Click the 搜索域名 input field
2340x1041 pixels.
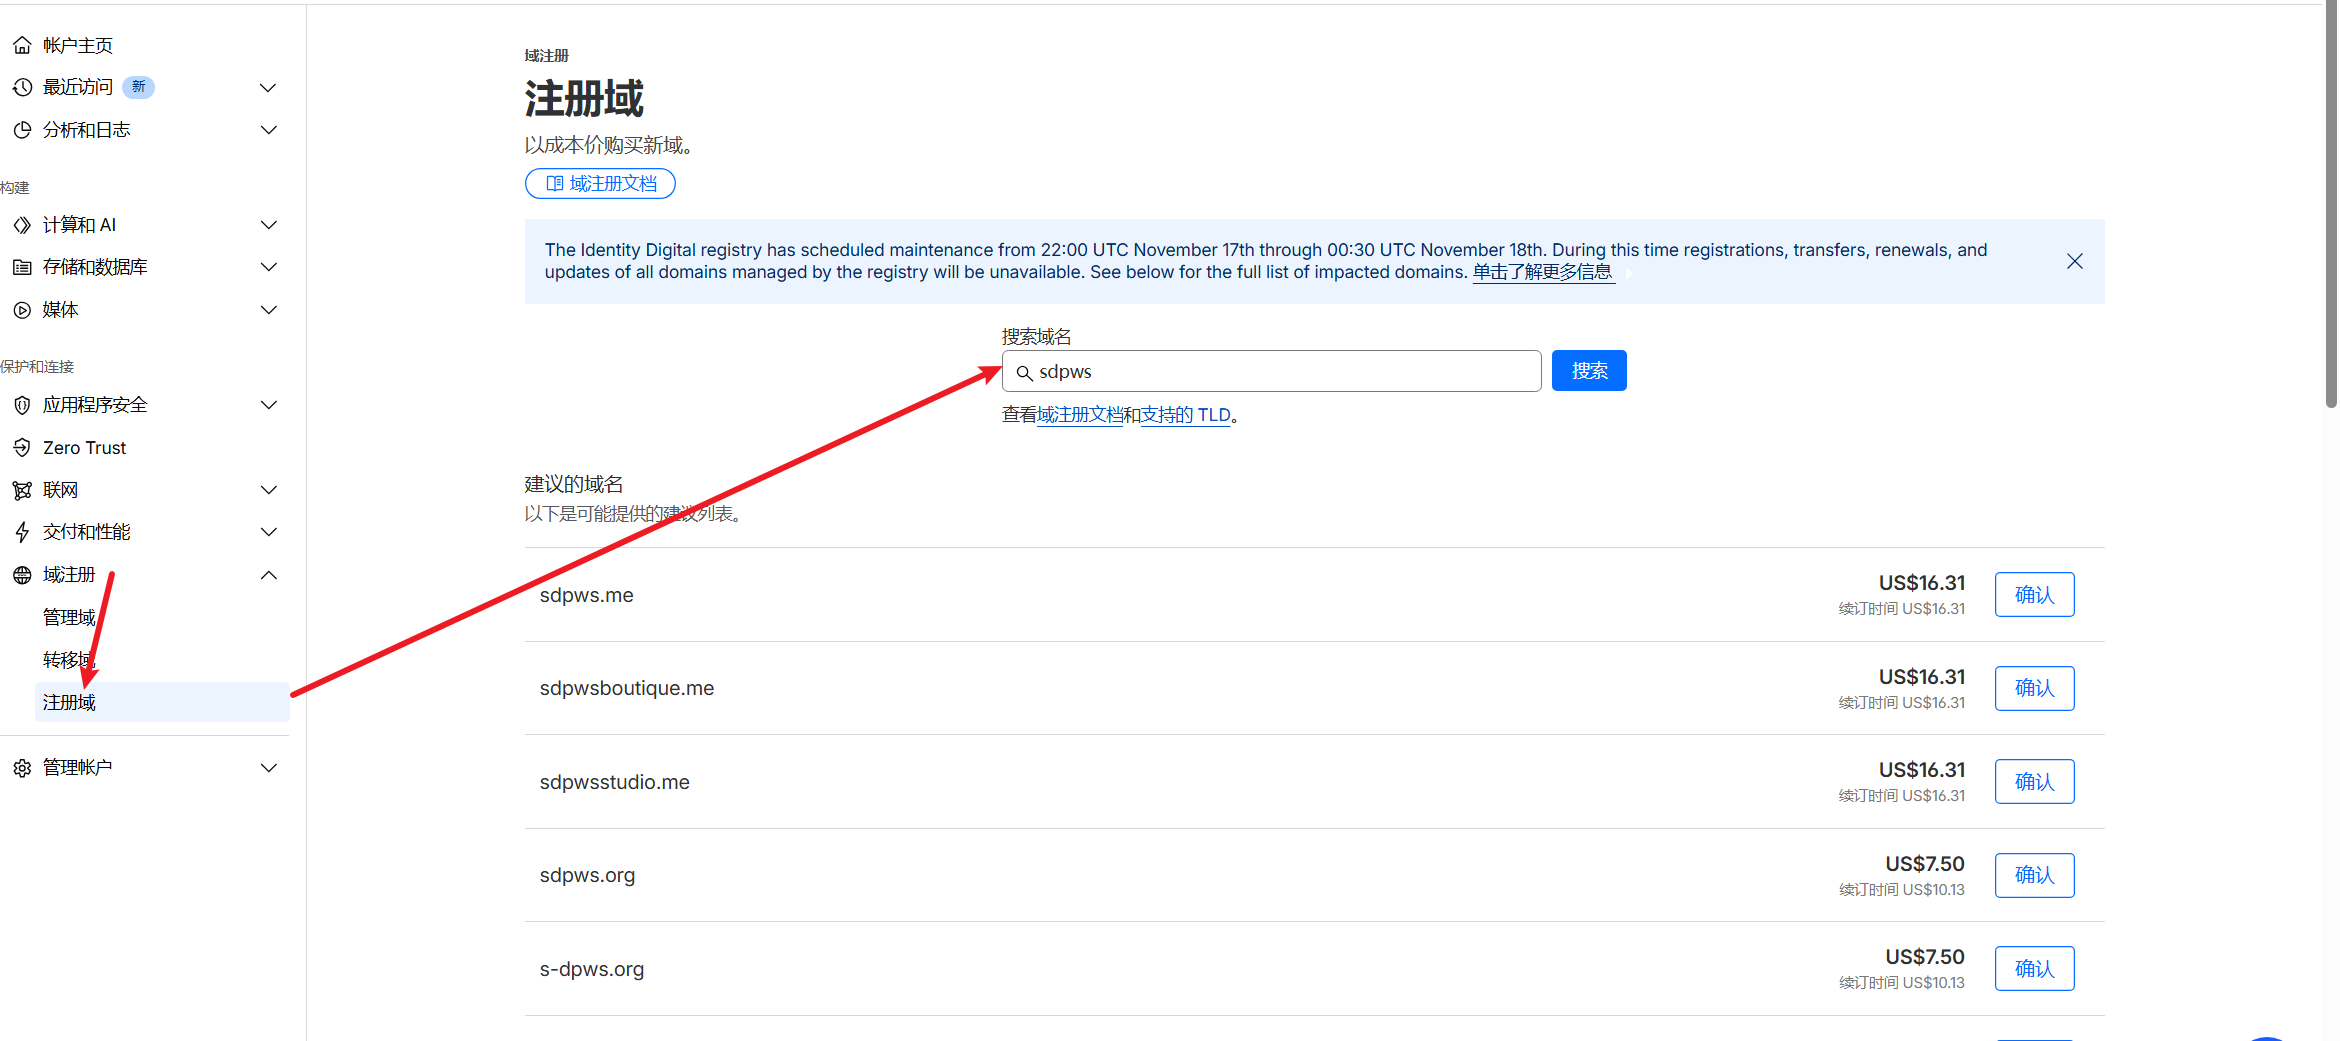tap(1280, 372)
